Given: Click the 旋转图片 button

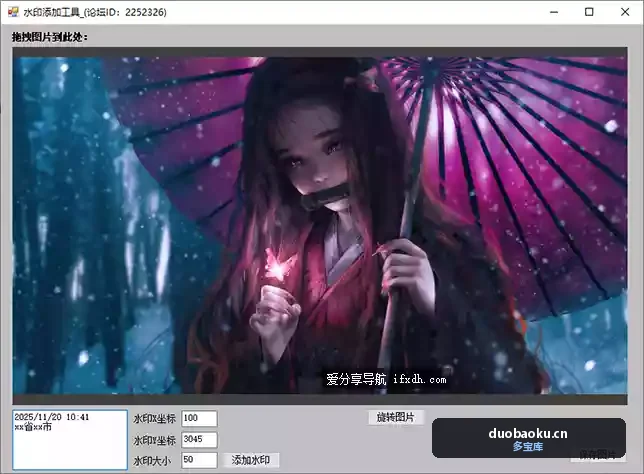Looking at the screenshot, I should click(396, 417).
